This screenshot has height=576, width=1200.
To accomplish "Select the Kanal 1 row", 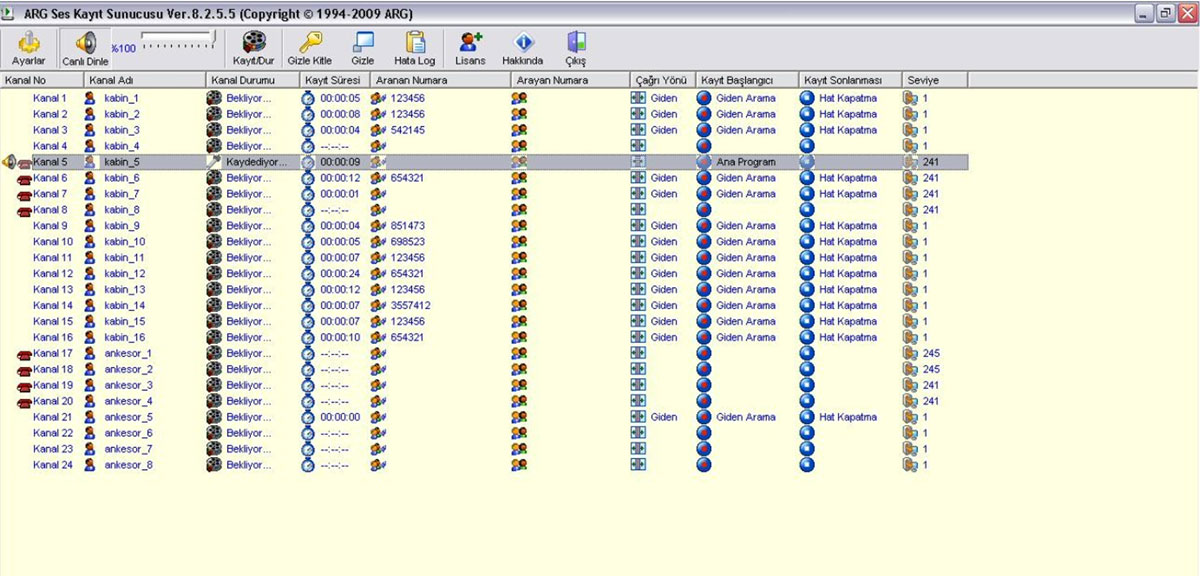I will pyautogui.click(x=50, y=98).
